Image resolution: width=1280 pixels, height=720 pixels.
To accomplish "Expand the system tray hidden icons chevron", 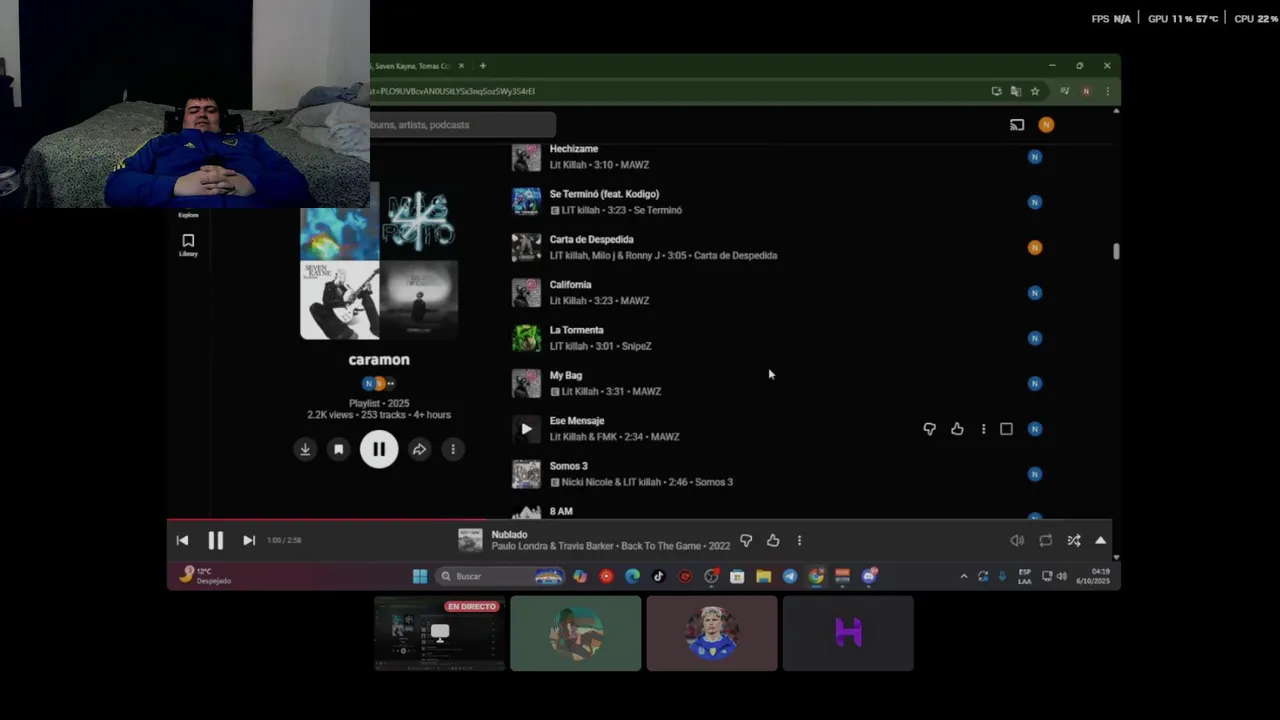I will click(x=964, y=576).
